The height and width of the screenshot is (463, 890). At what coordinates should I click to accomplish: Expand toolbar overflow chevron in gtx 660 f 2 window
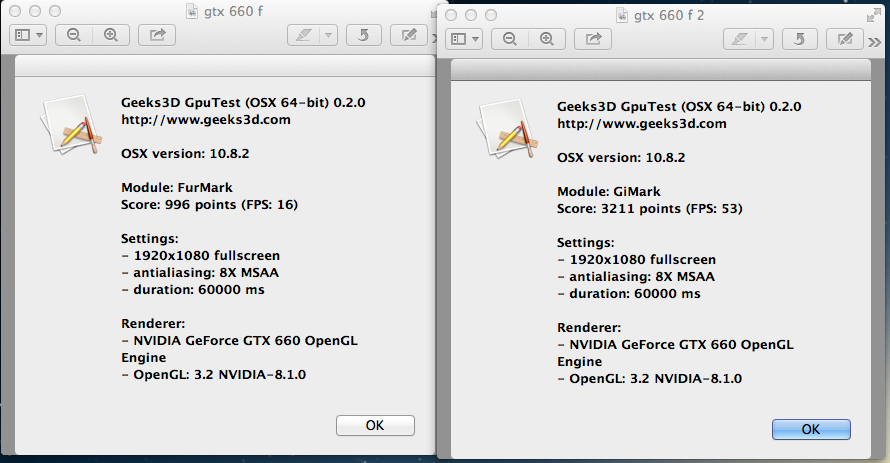point(875,42)
